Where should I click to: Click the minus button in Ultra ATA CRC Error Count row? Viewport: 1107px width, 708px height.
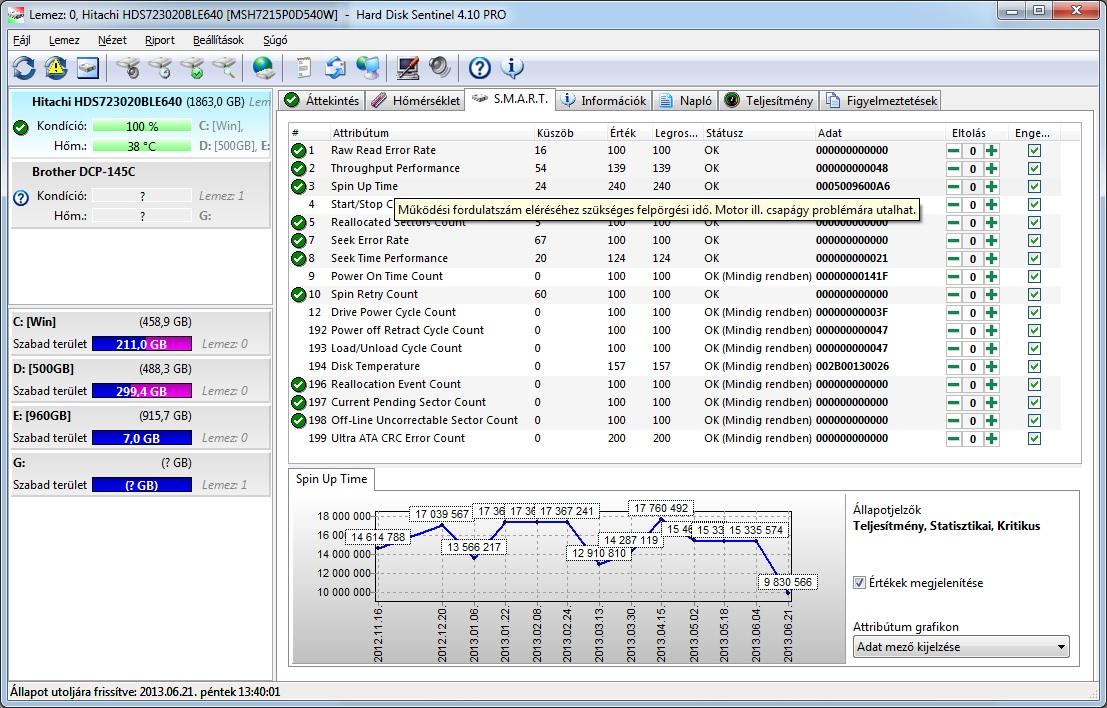point(954,438)
